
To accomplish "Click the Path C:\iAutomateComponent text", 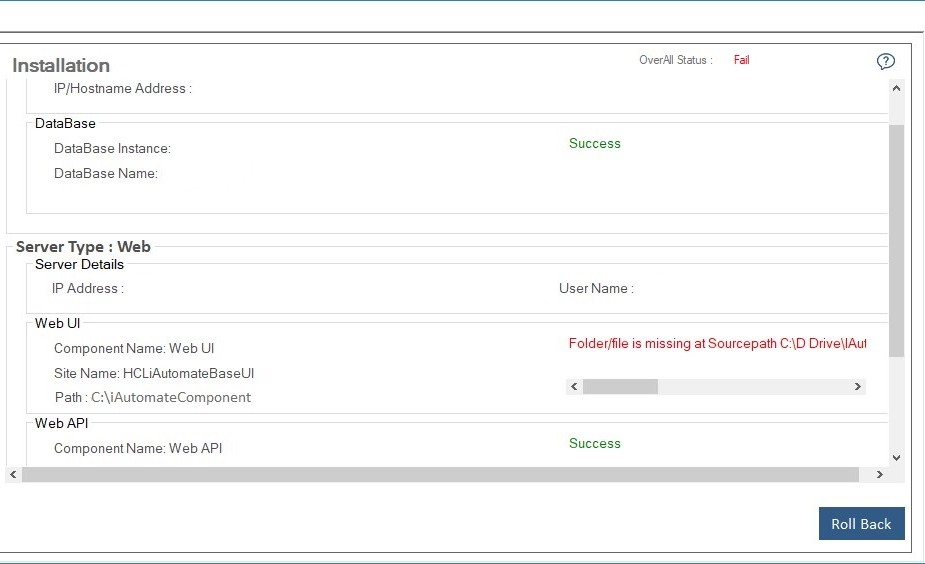I will coord(152,397).
